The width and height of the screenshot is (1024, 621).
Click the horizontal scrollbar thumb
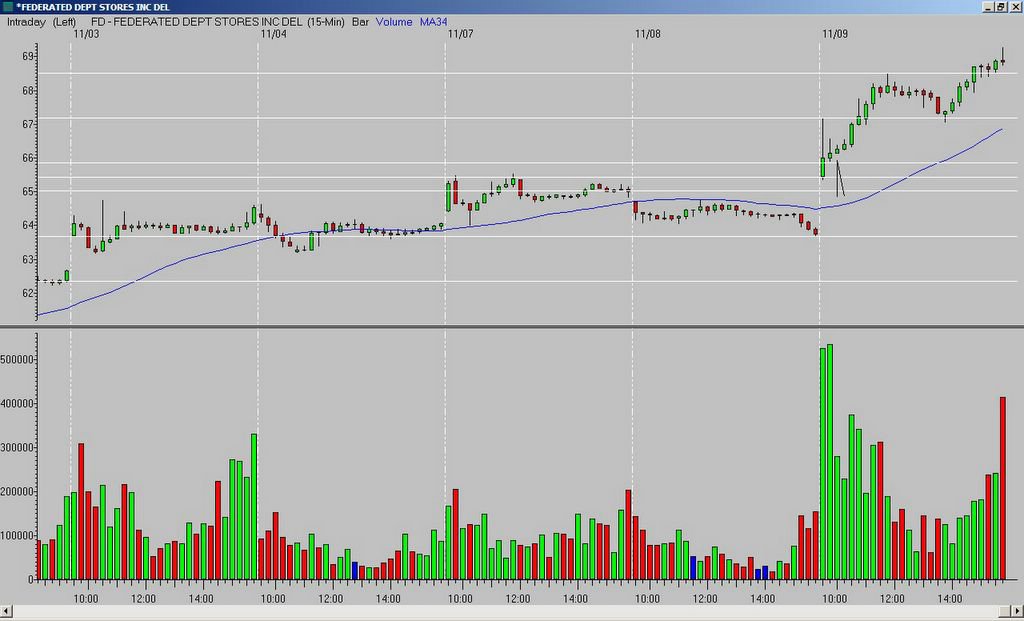coord(1006,611)
